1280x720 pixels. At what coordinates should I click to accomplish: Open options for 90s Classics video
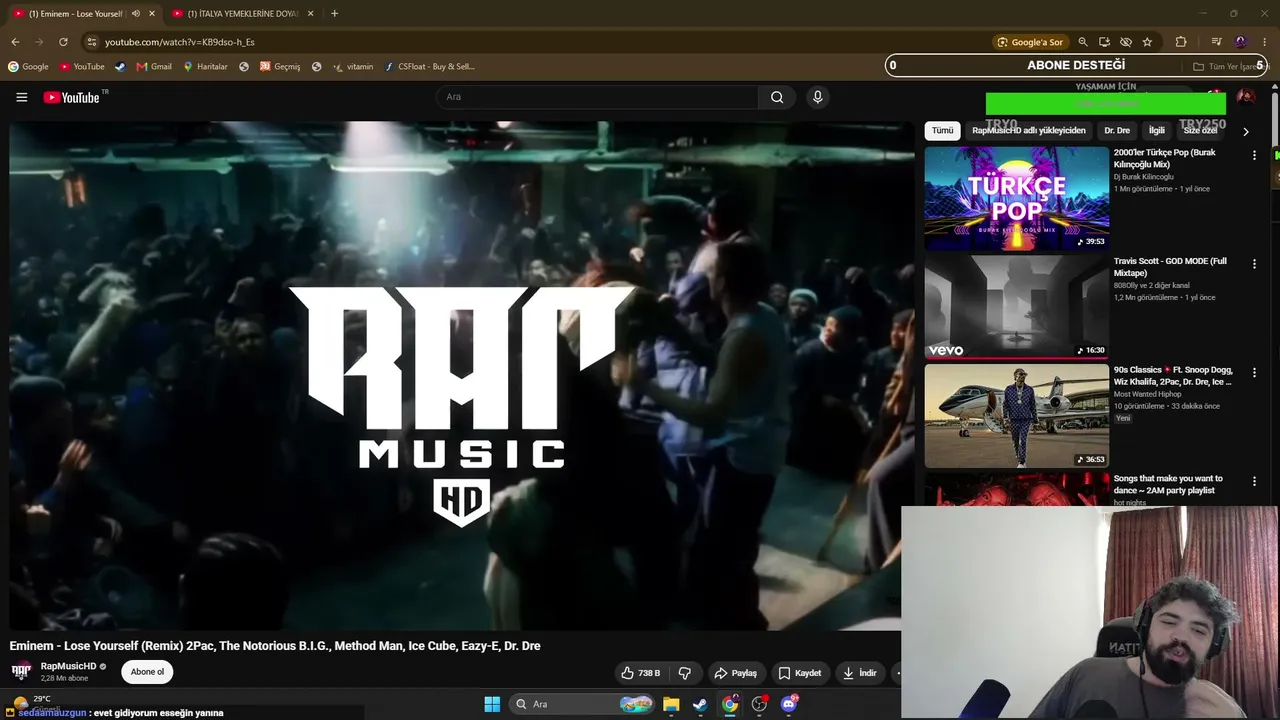pos(1254,373)
